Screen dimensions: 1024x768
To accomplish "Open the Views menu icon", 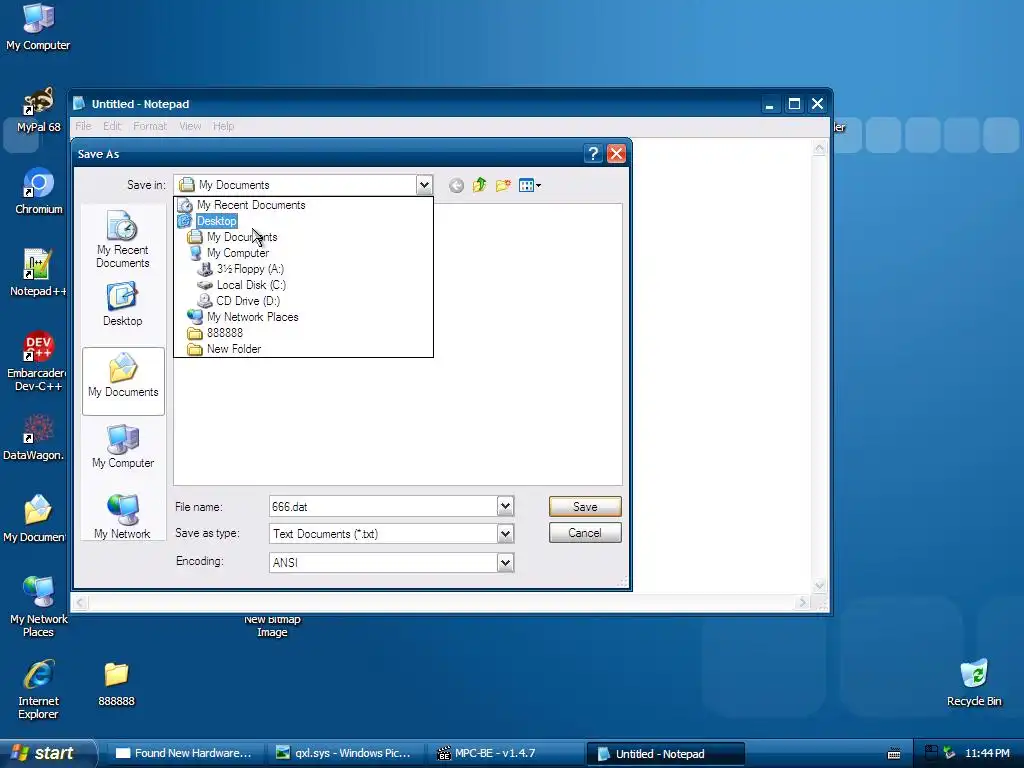I will click(x=530, y=185).
